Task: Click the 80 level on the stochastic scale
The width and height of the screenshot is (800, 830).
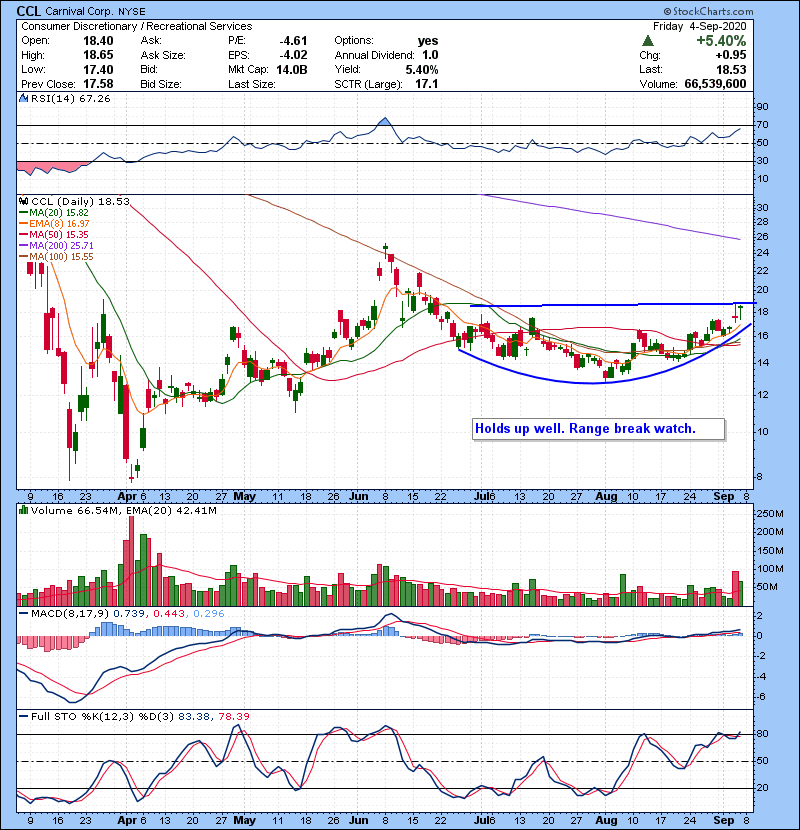Action: [762, 734]
